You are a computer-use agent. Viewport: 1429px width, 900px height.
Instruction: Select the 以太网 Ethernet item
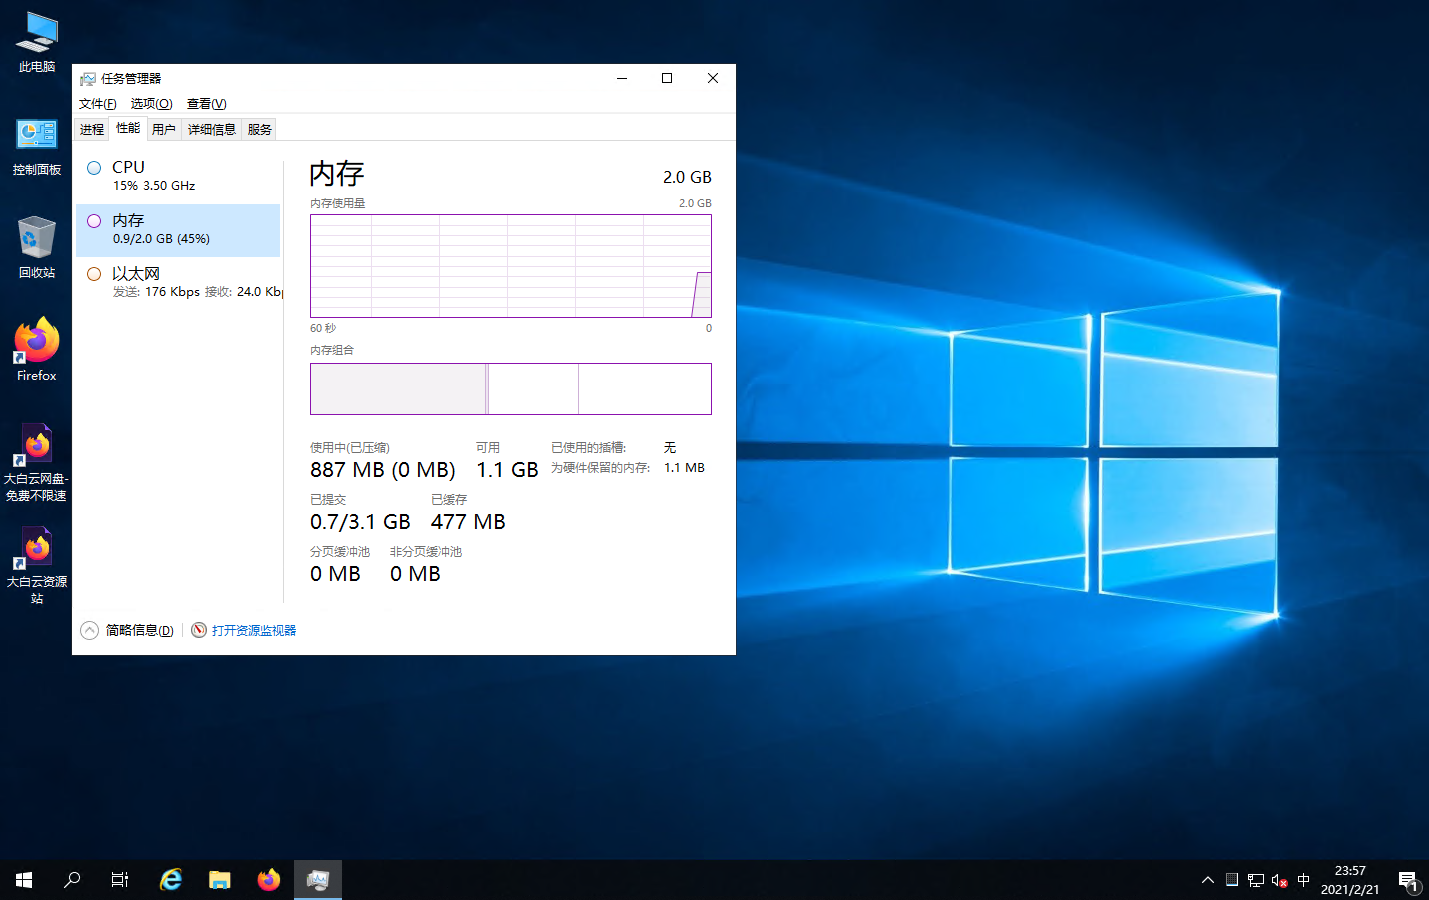[178, 282]
